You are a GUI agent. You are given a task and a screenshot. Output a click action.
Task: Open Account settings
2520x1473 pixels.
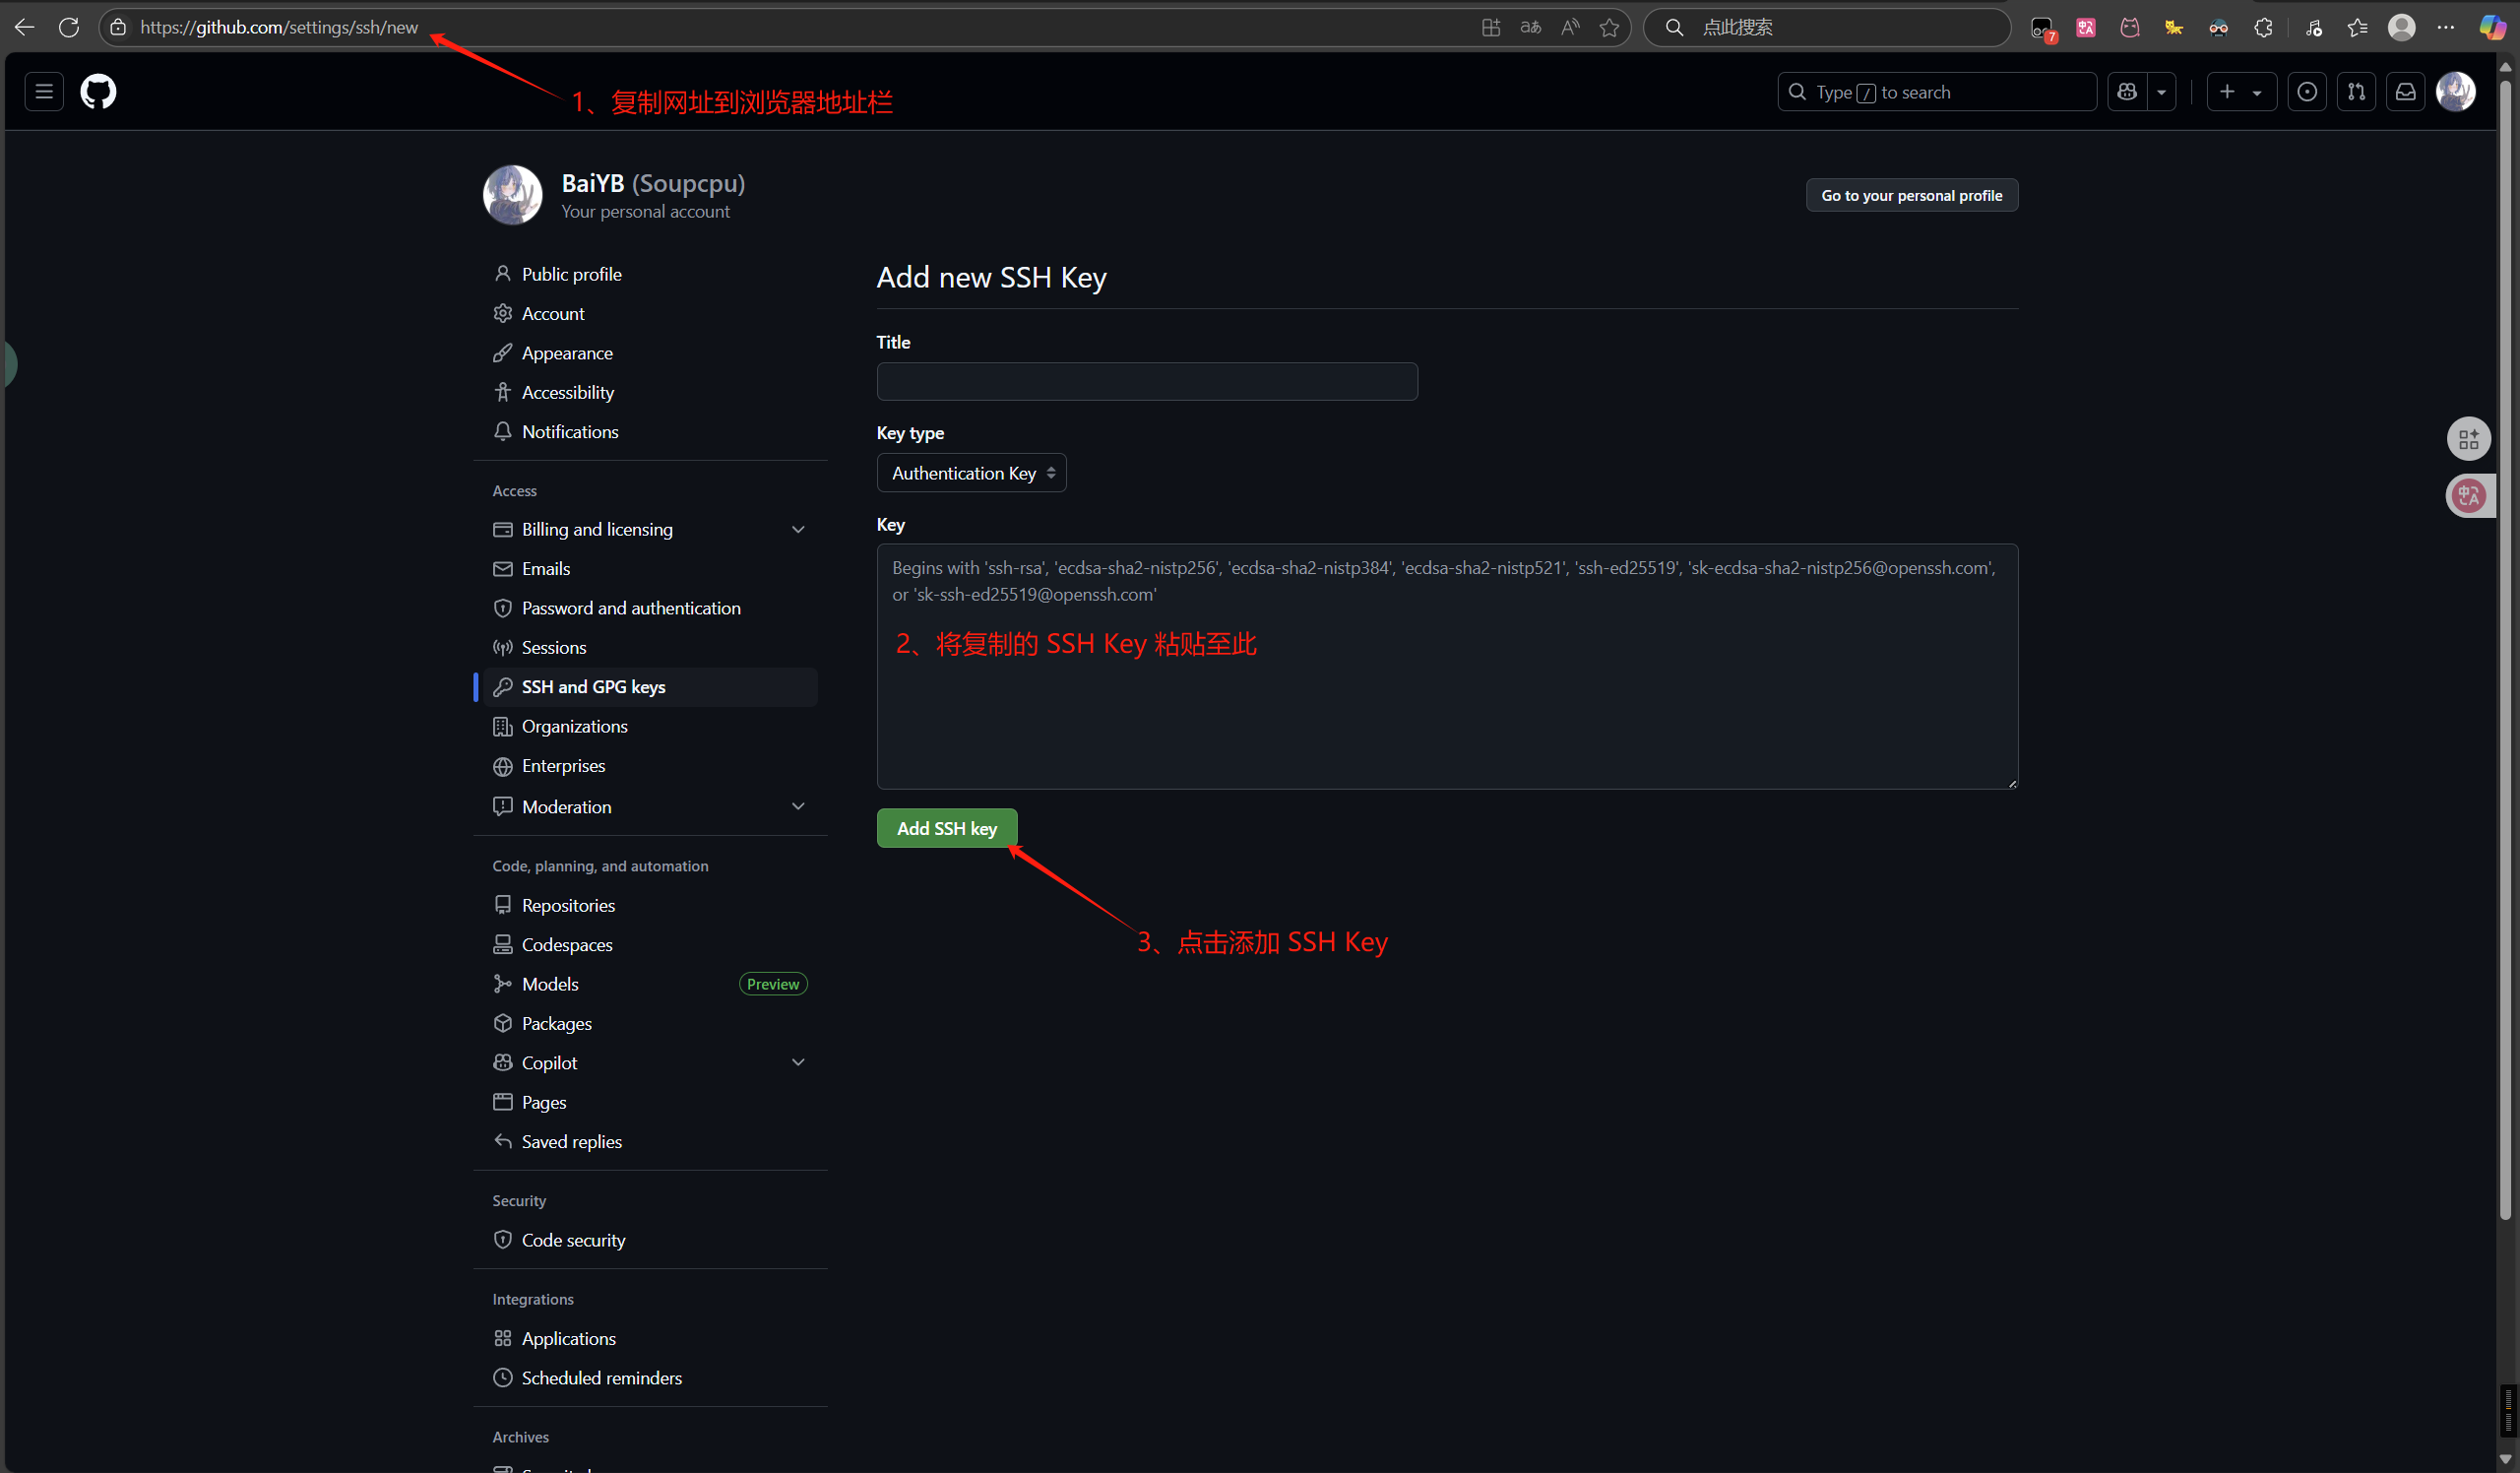(x=650, y=314)
